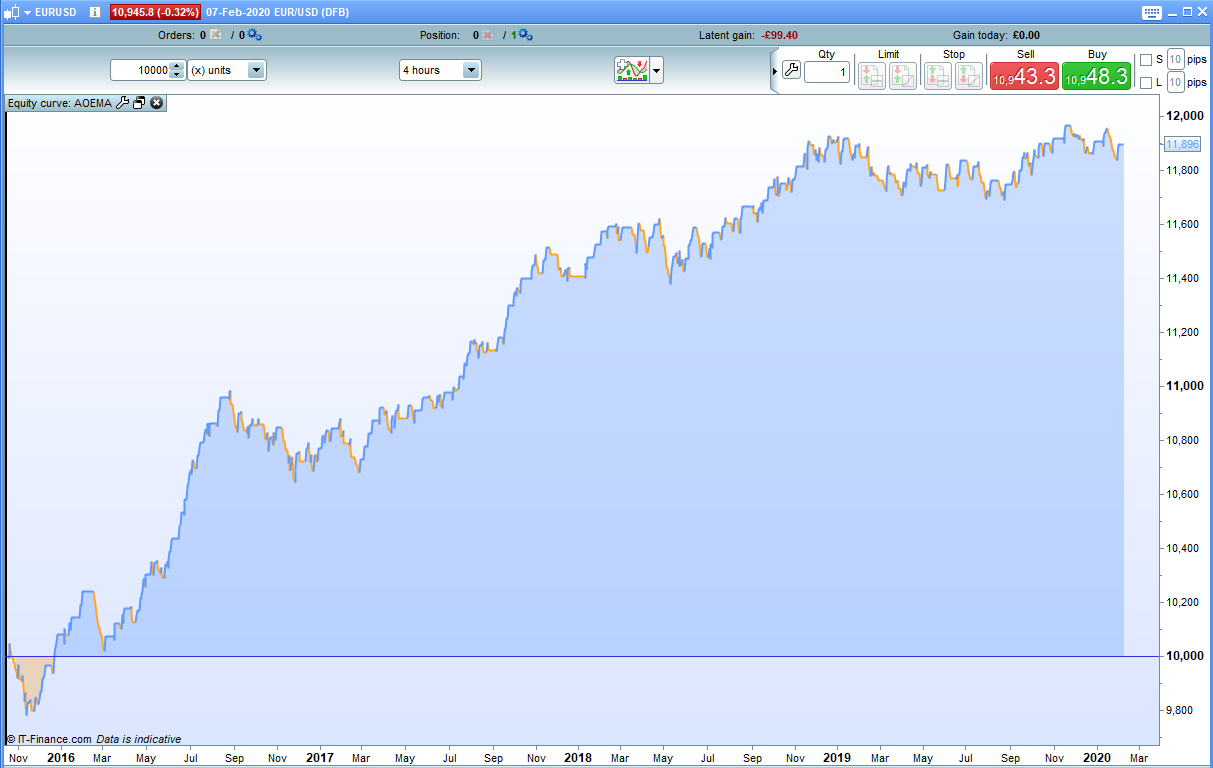
Task: Click the first Limit order icon
Action: [872, 76]
